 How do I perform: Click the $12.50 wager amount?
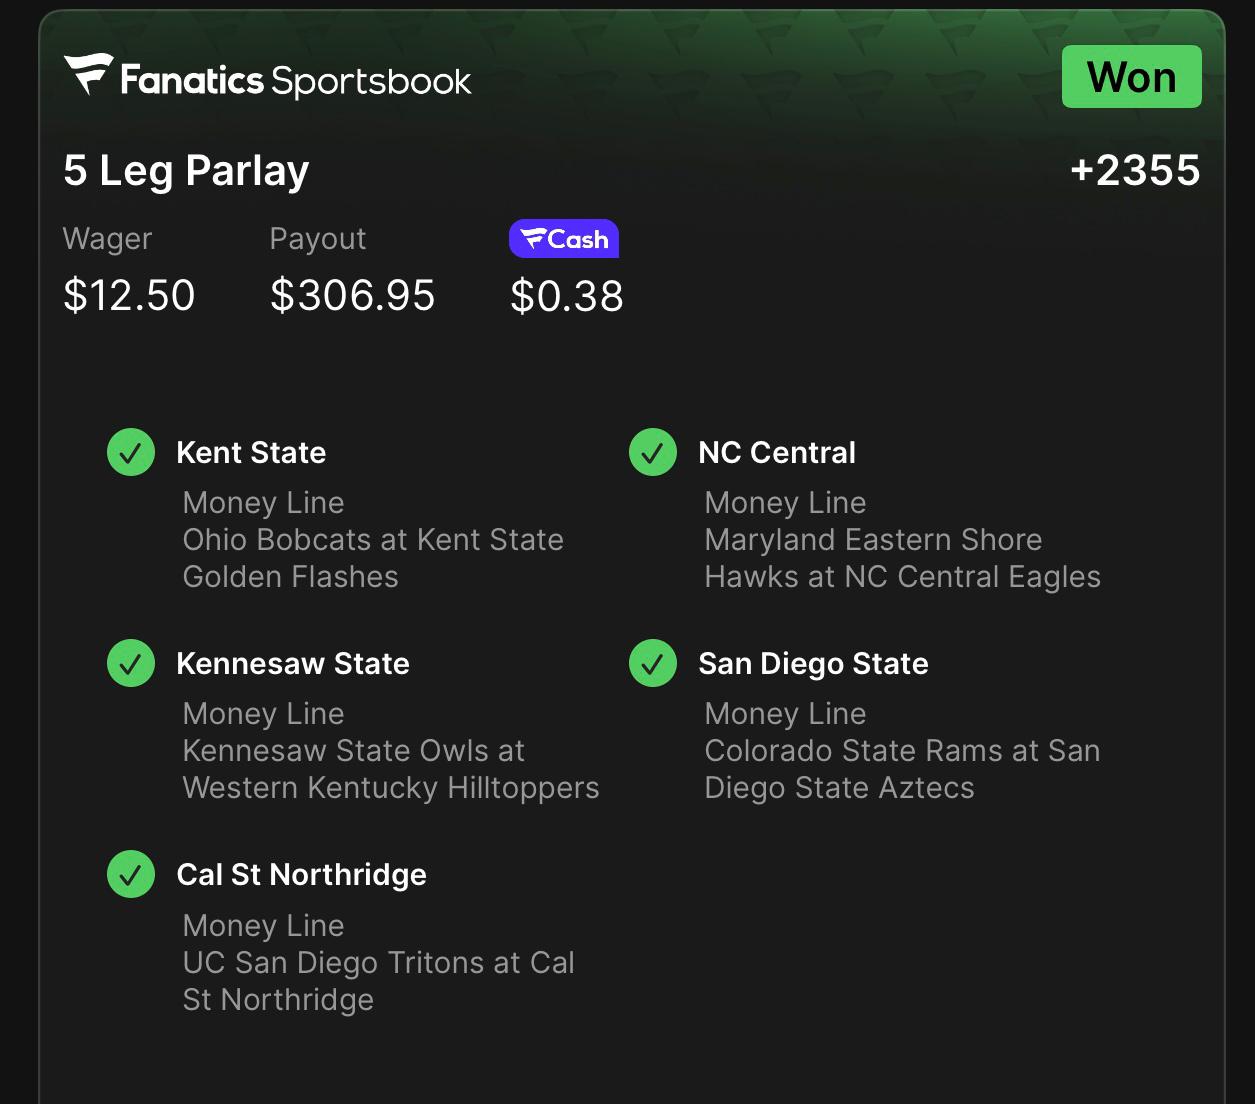pos(129,295)
